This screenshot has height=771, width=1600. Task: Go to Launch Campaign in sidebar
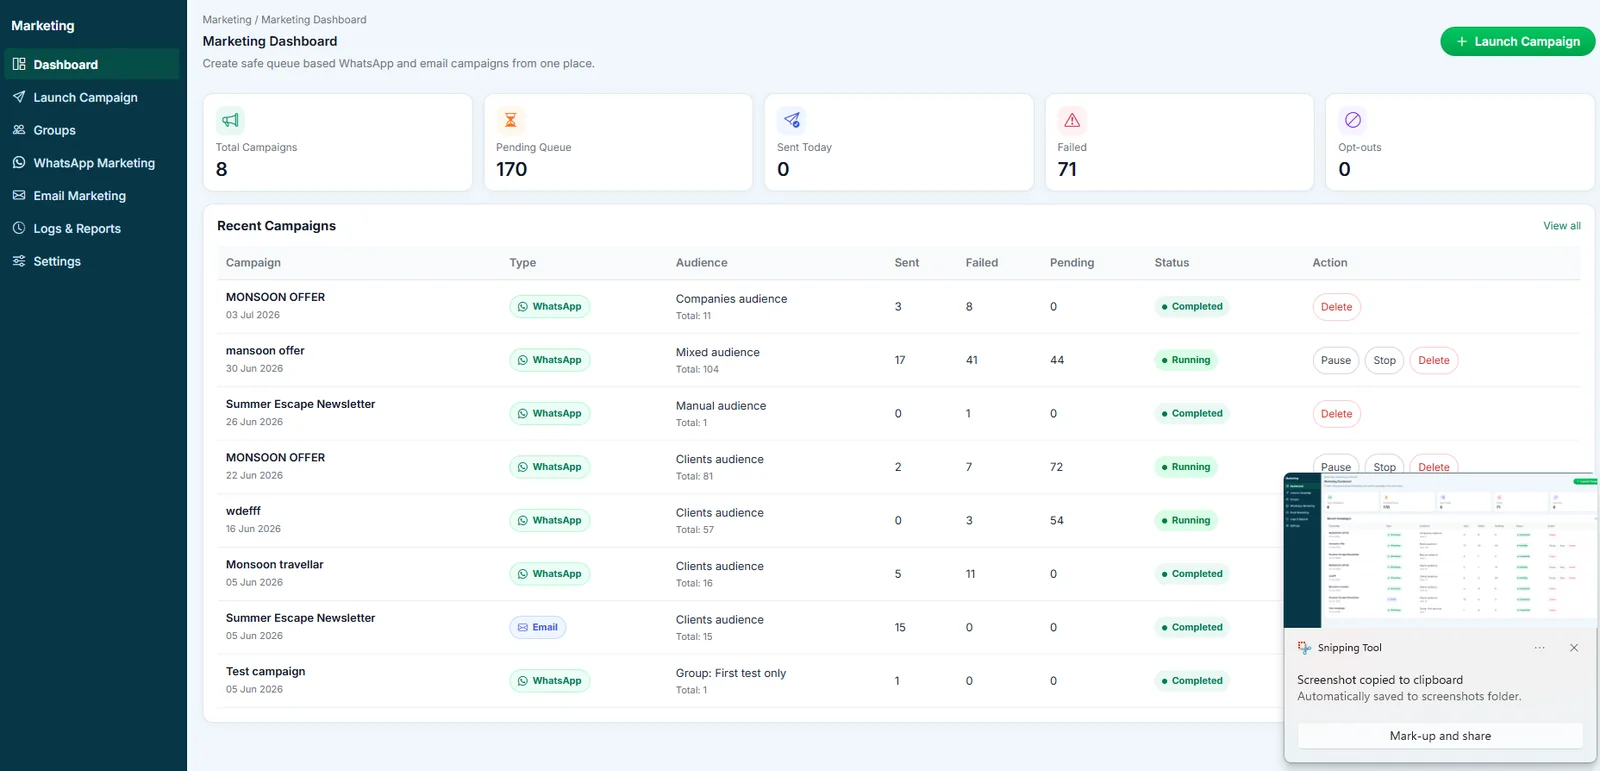91,97
